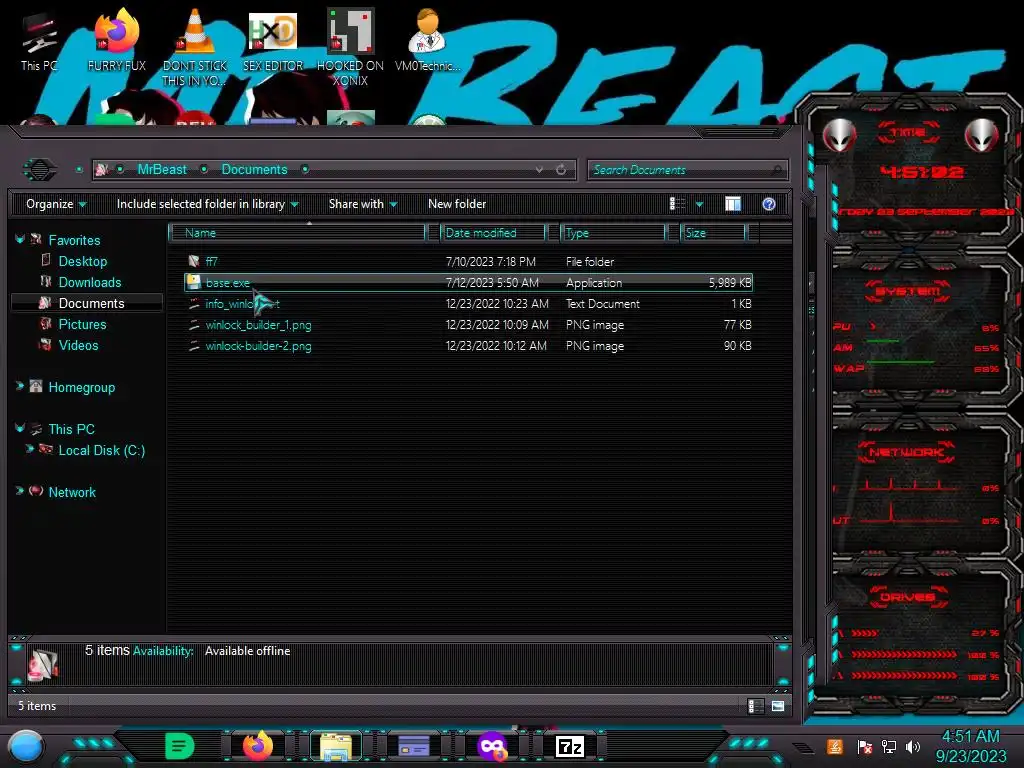Open the VLC cone desktop shortcut
The image size is (1024, 768).
[x=195, y=47]
